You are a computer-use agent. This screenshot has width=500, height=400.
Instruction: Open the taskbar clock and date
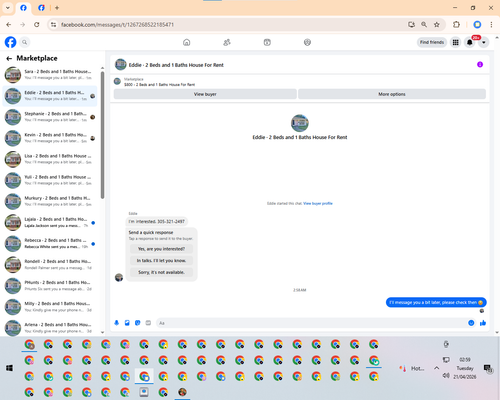click(465, 368)
